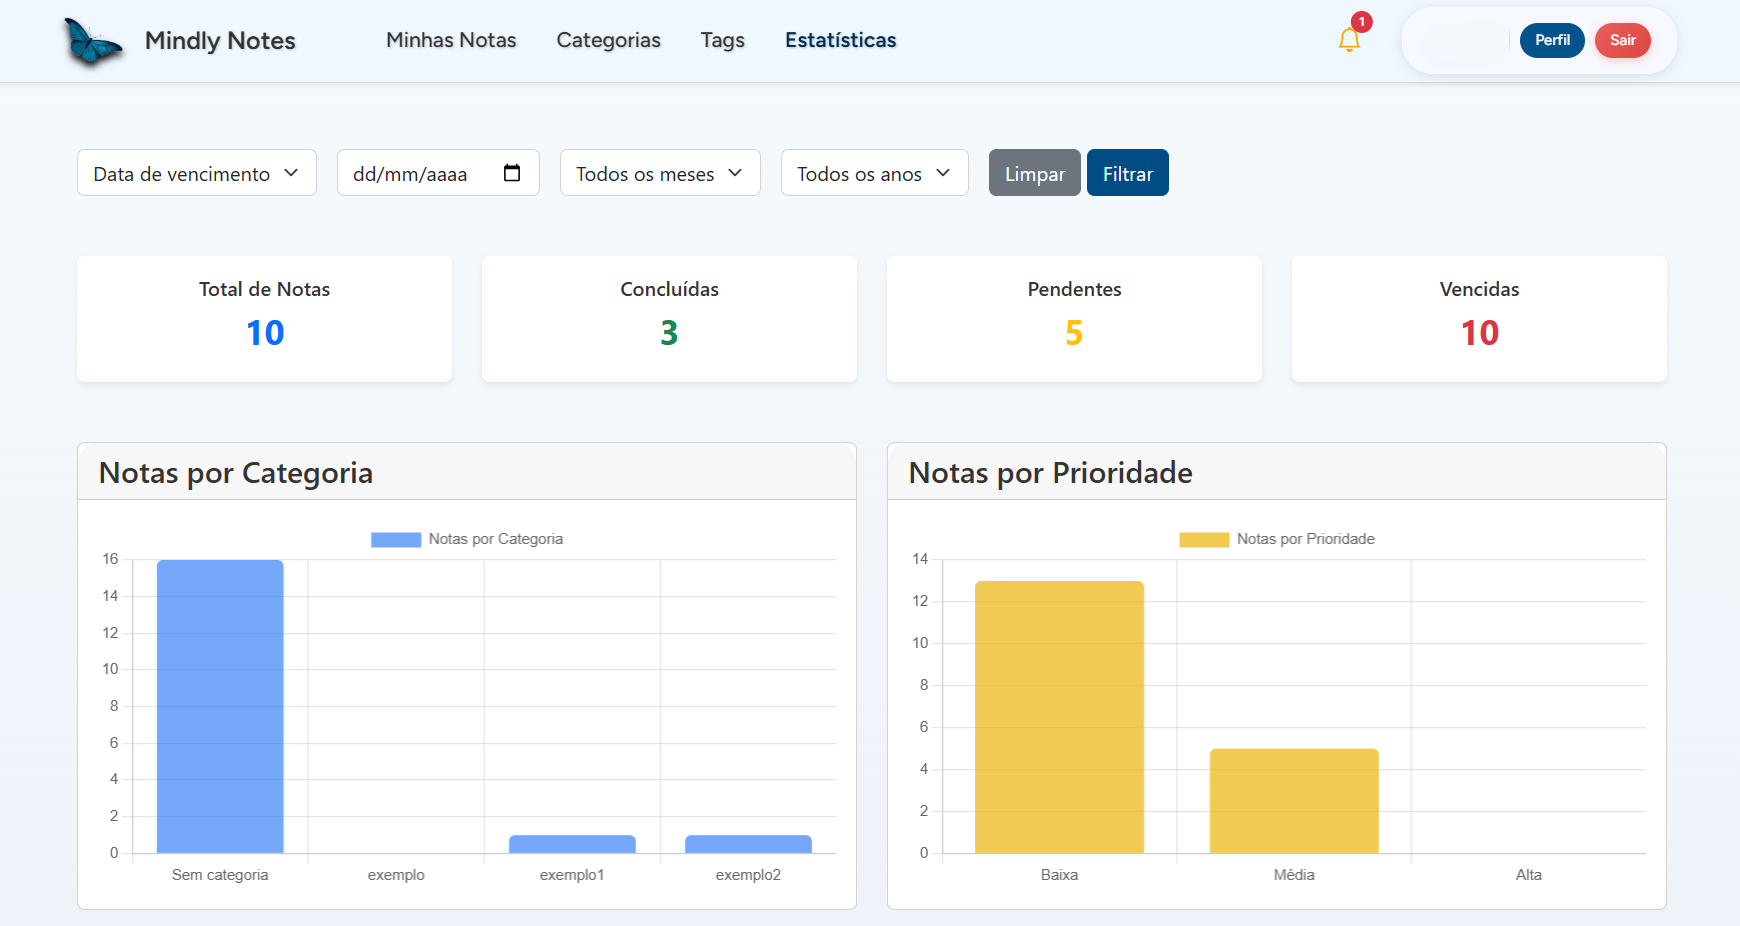Focus the dd/mm/aaaa date input

438,173
